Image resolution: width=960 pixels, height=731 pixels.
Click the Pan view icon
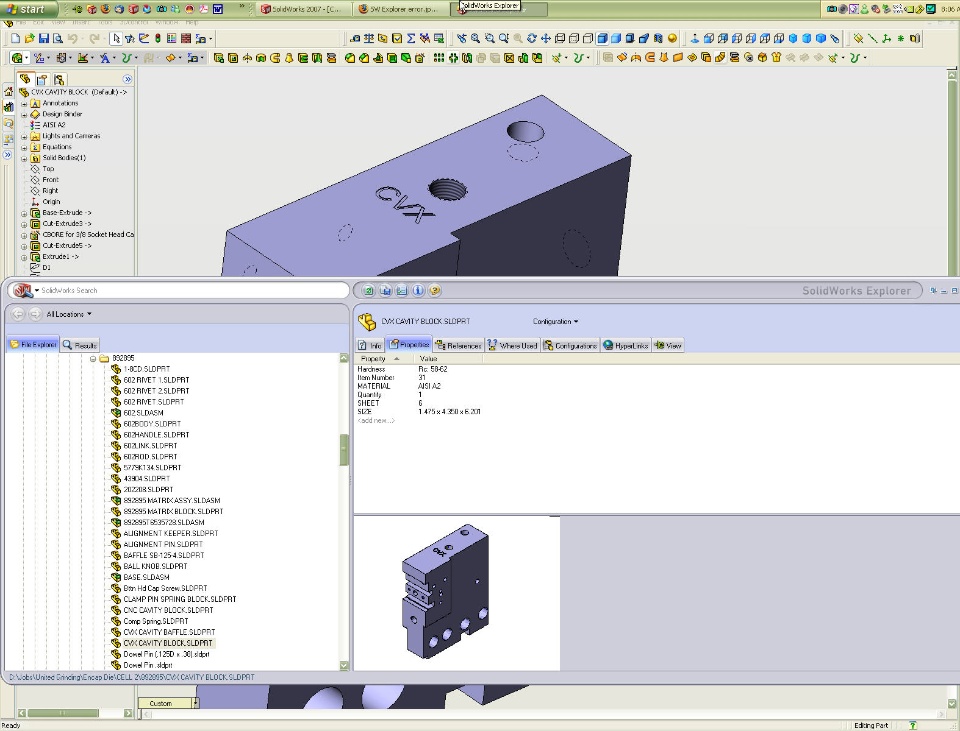pyautogui.click(x=546, y=39)
